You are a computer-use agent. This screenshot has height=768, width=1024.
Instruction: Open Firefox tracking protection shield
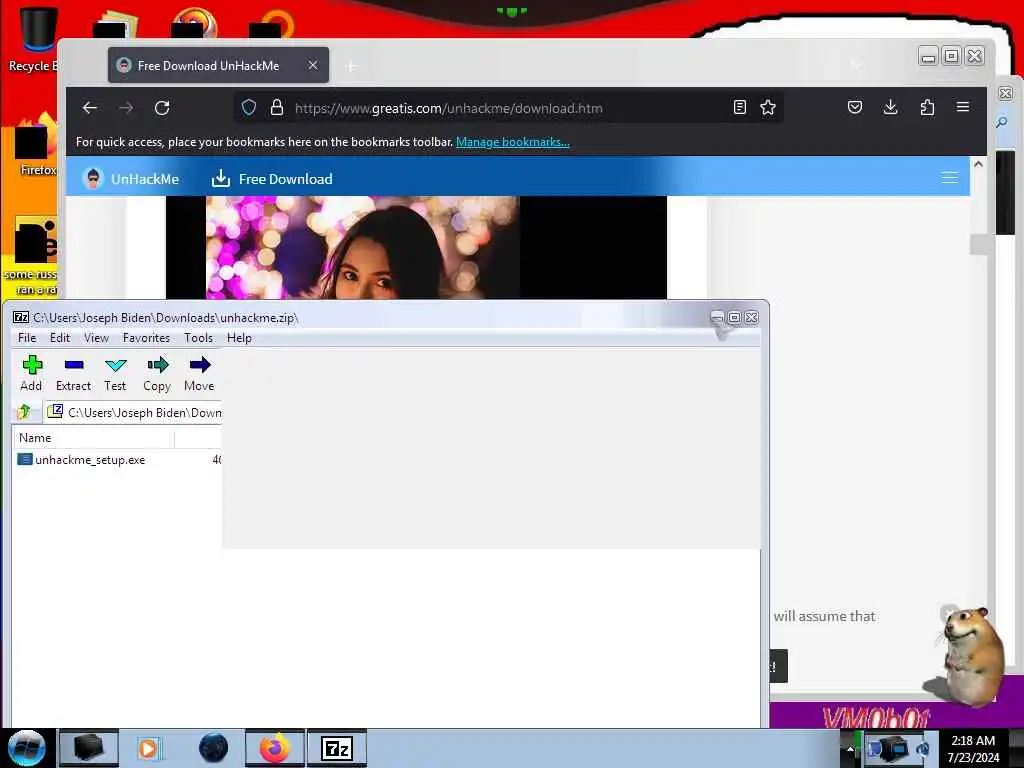pos(249,108)
